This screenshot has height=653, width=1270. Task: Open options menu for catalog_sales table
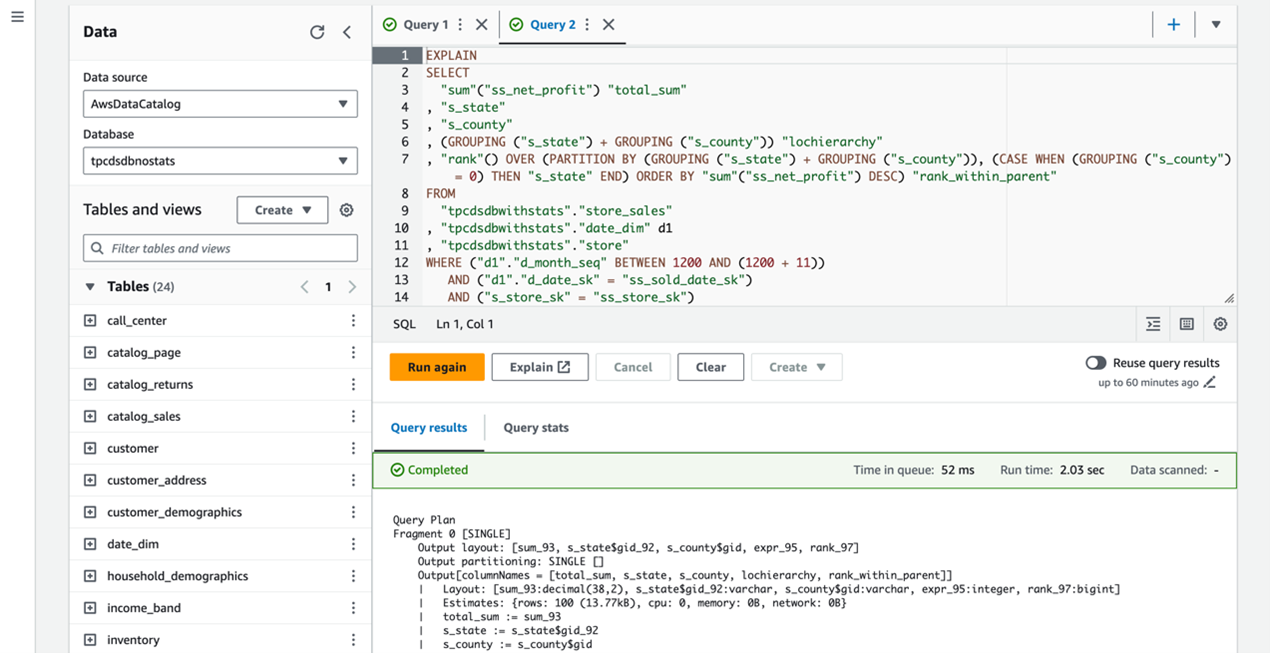coord(353,416)
